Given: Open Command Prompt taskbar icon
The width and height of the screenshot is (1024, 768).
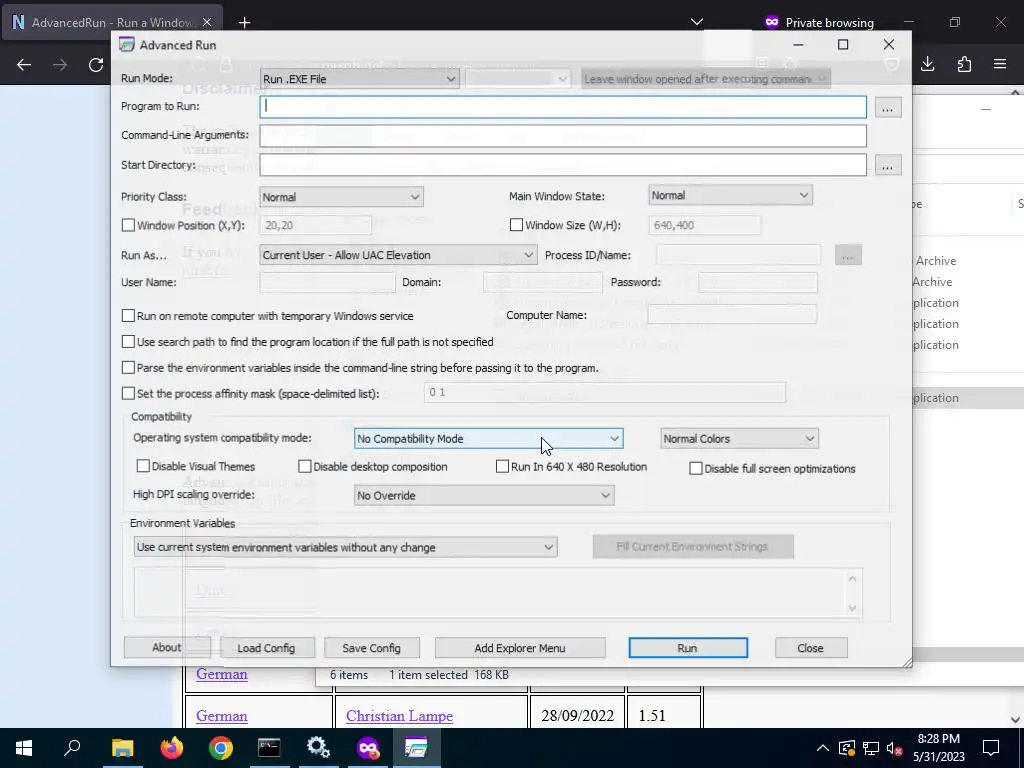Looking at the screenshot, I should coord(269,748).
